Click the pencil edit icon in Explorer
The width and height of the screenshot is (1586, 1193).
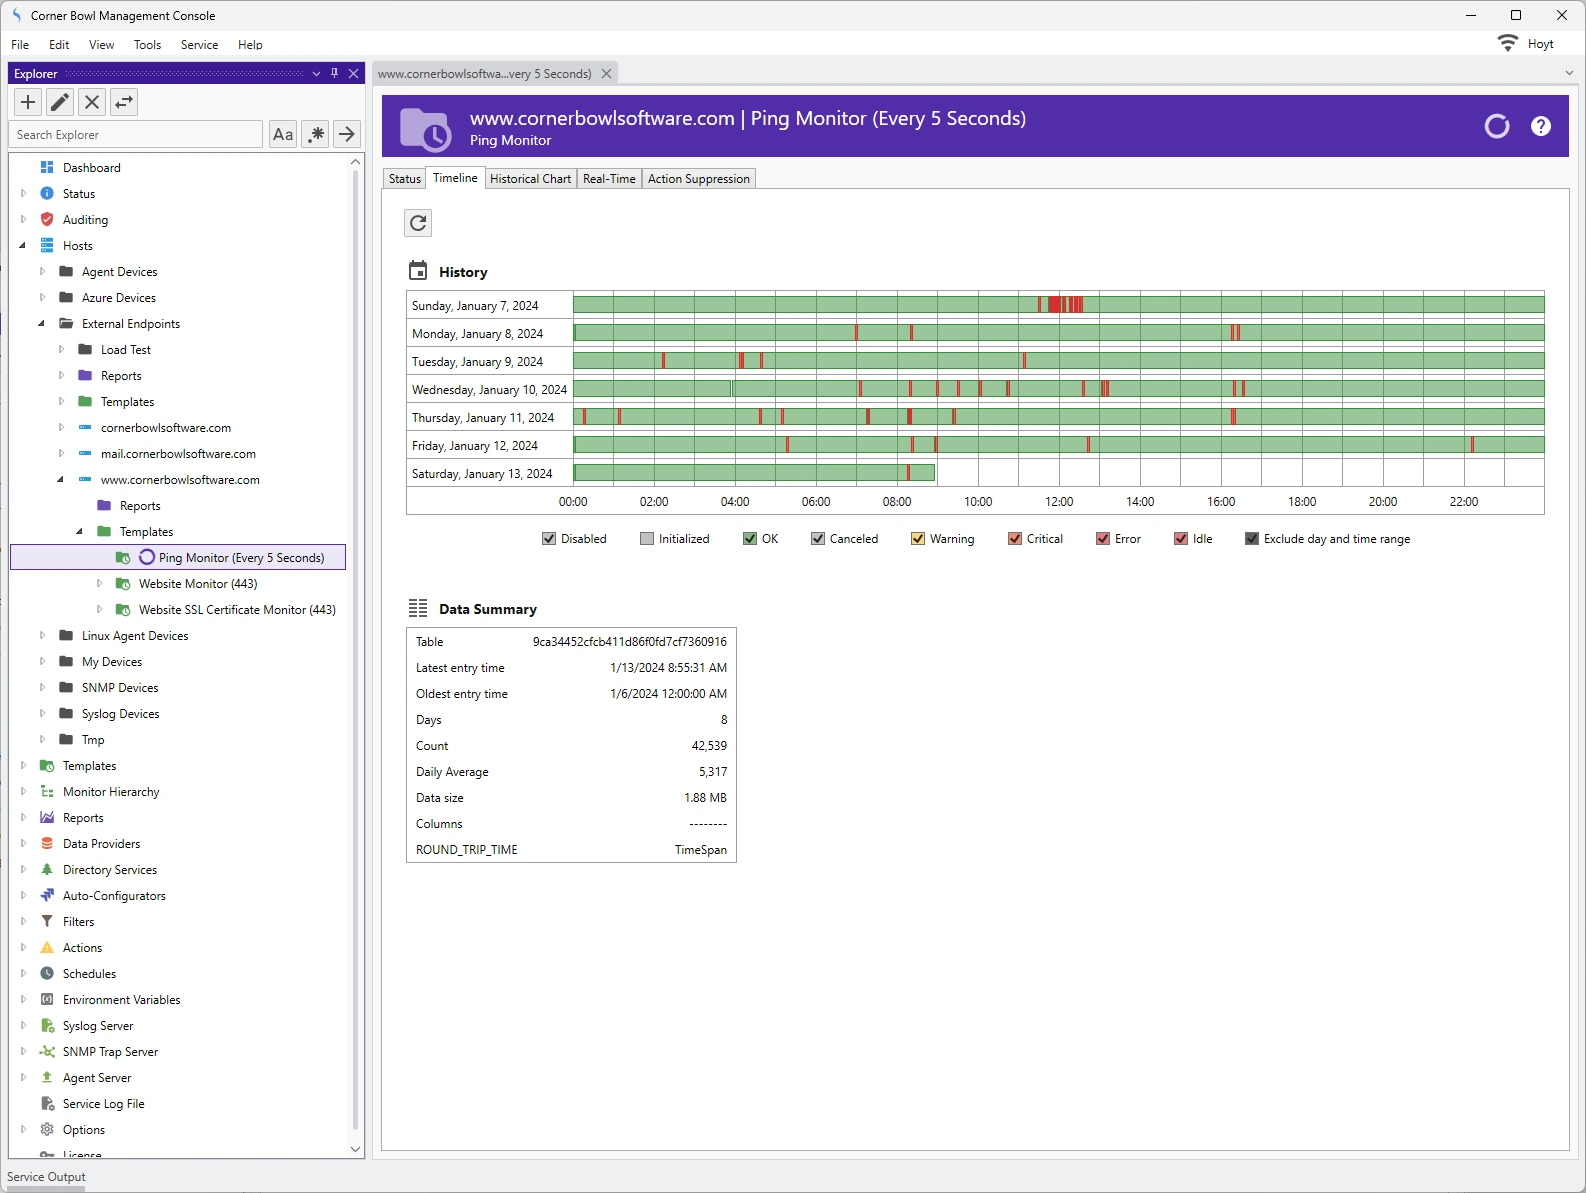coord(60,102)
